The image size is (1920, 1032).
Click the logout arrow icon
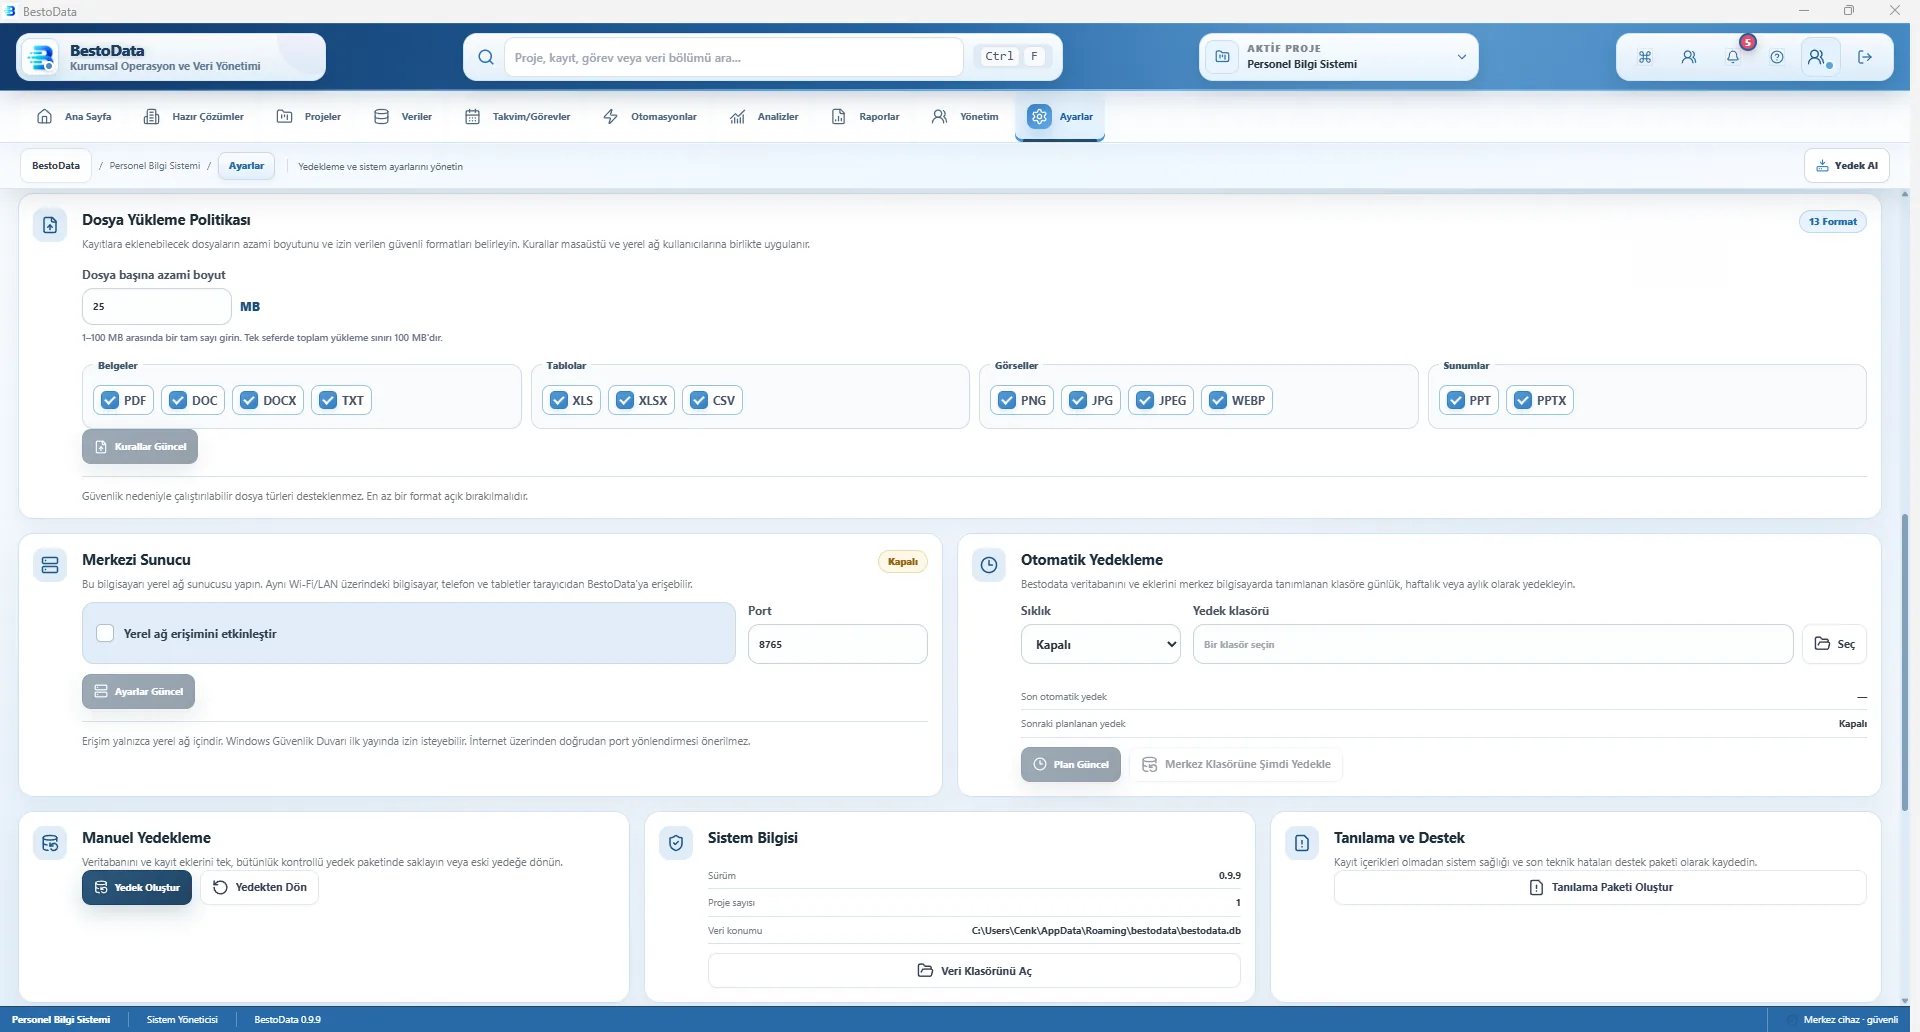1864,57
